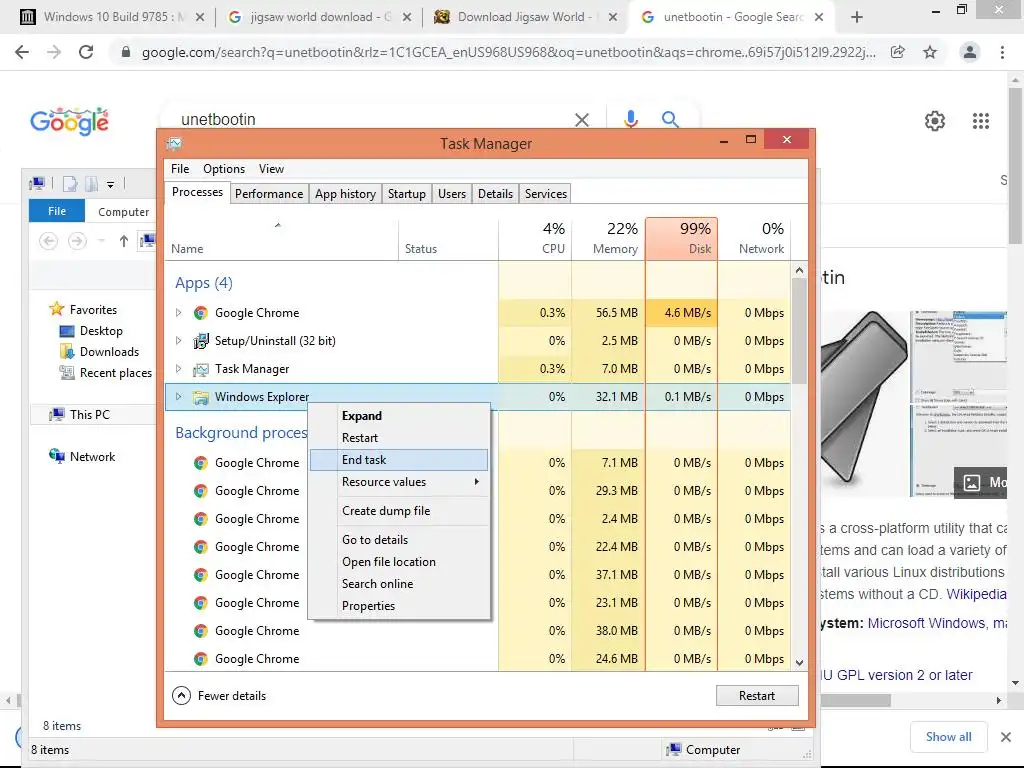Open the View menu in Task Manager

click(x=271, y=168)
